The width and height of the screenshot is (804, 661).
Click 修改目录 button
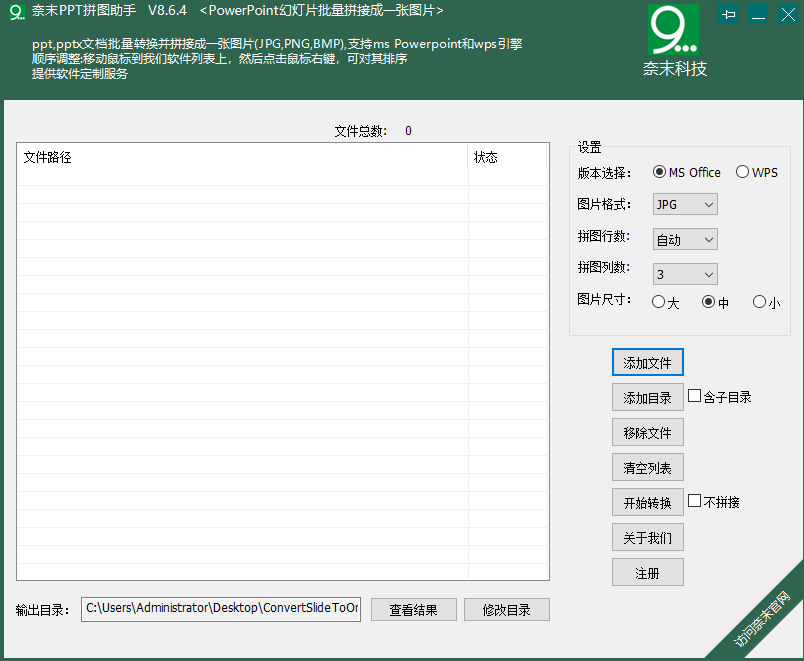507,610
